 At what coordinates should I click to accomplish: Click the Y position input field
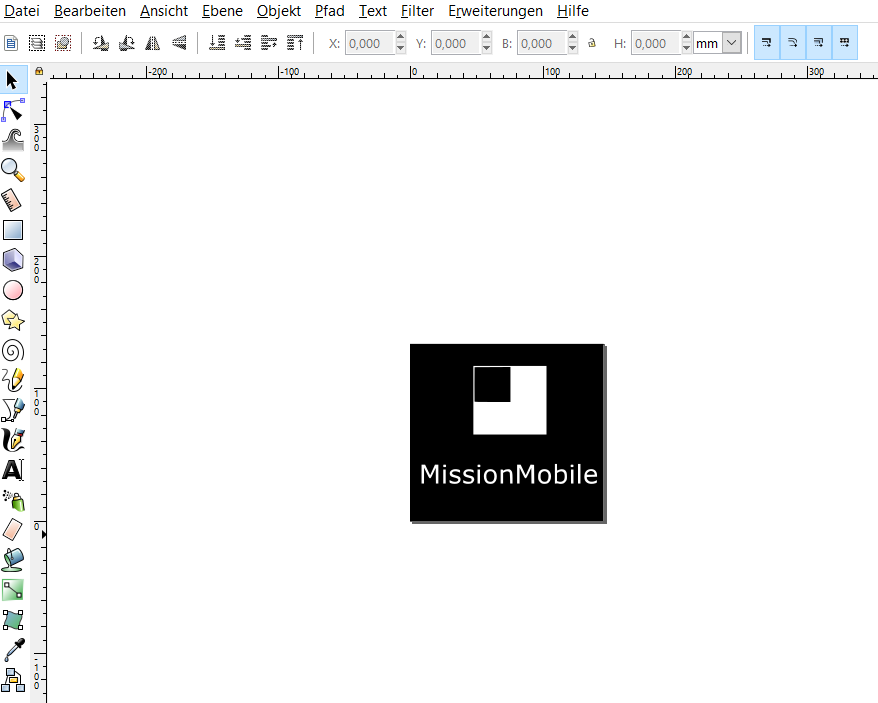456,43
